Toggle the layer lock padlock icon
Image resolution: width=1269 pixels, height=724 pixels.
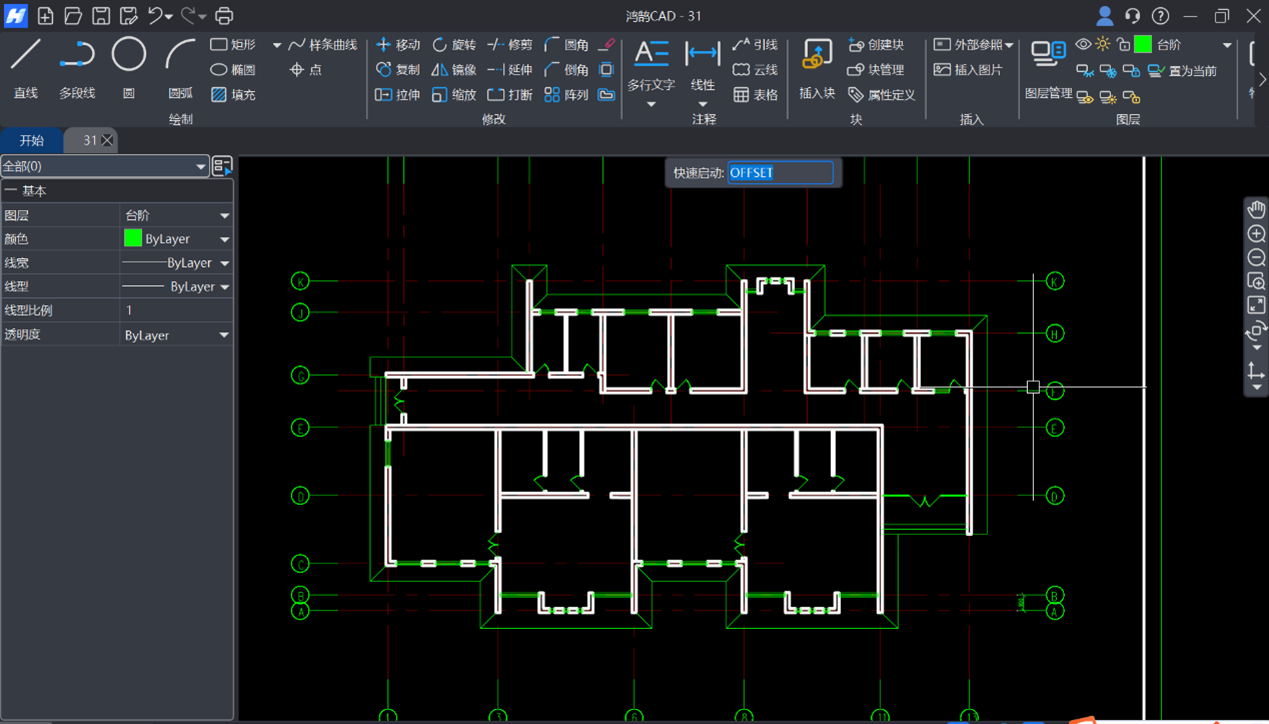click(x=1123, y=45)
